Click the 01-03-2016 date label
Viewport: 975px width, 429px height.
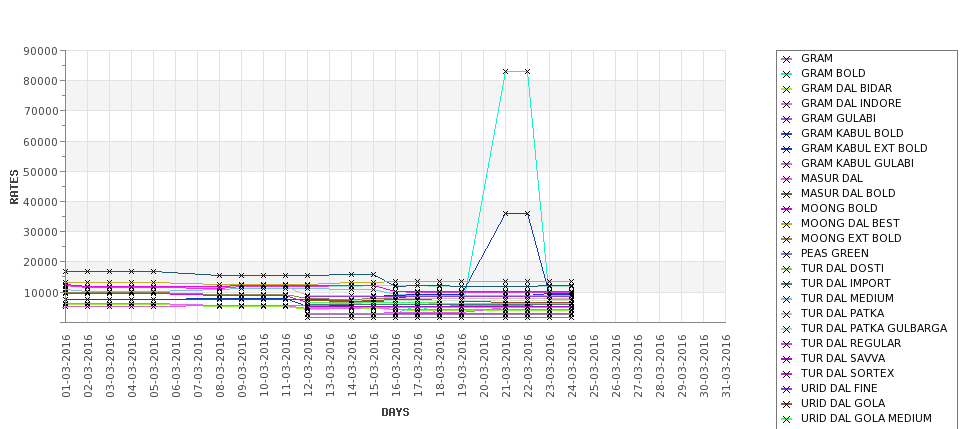66,366
